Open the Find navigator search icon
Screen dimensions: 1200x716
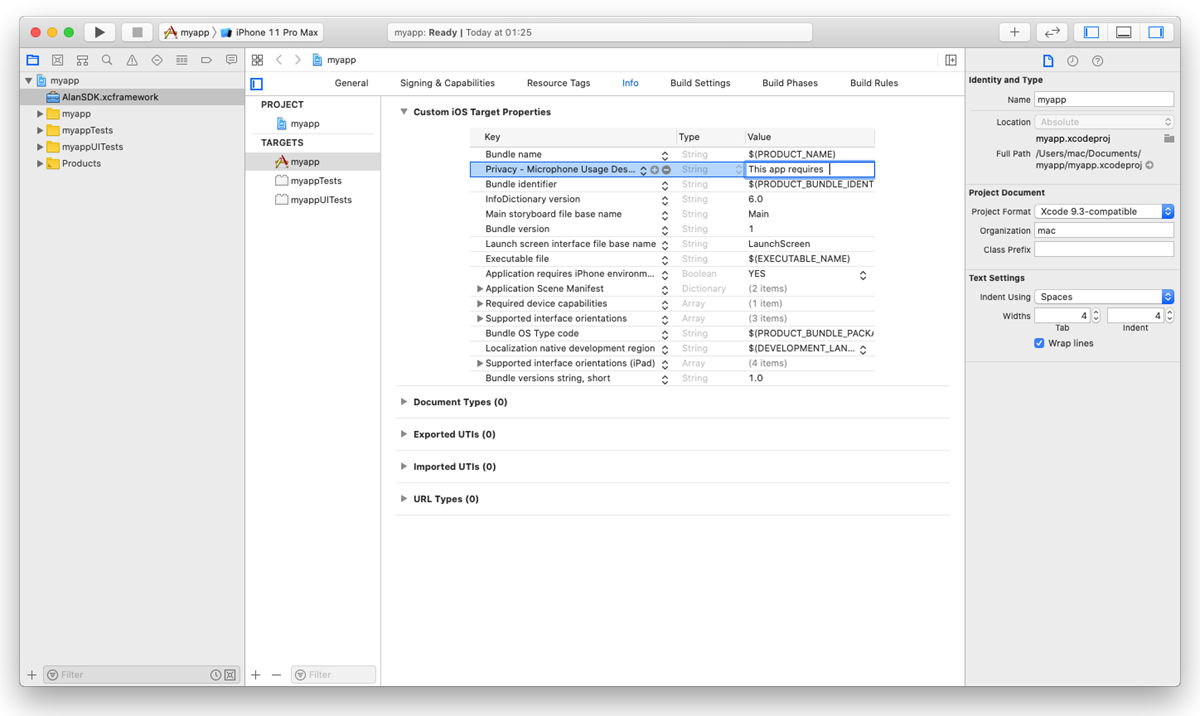pyautogui.click(x=107, y=60)
